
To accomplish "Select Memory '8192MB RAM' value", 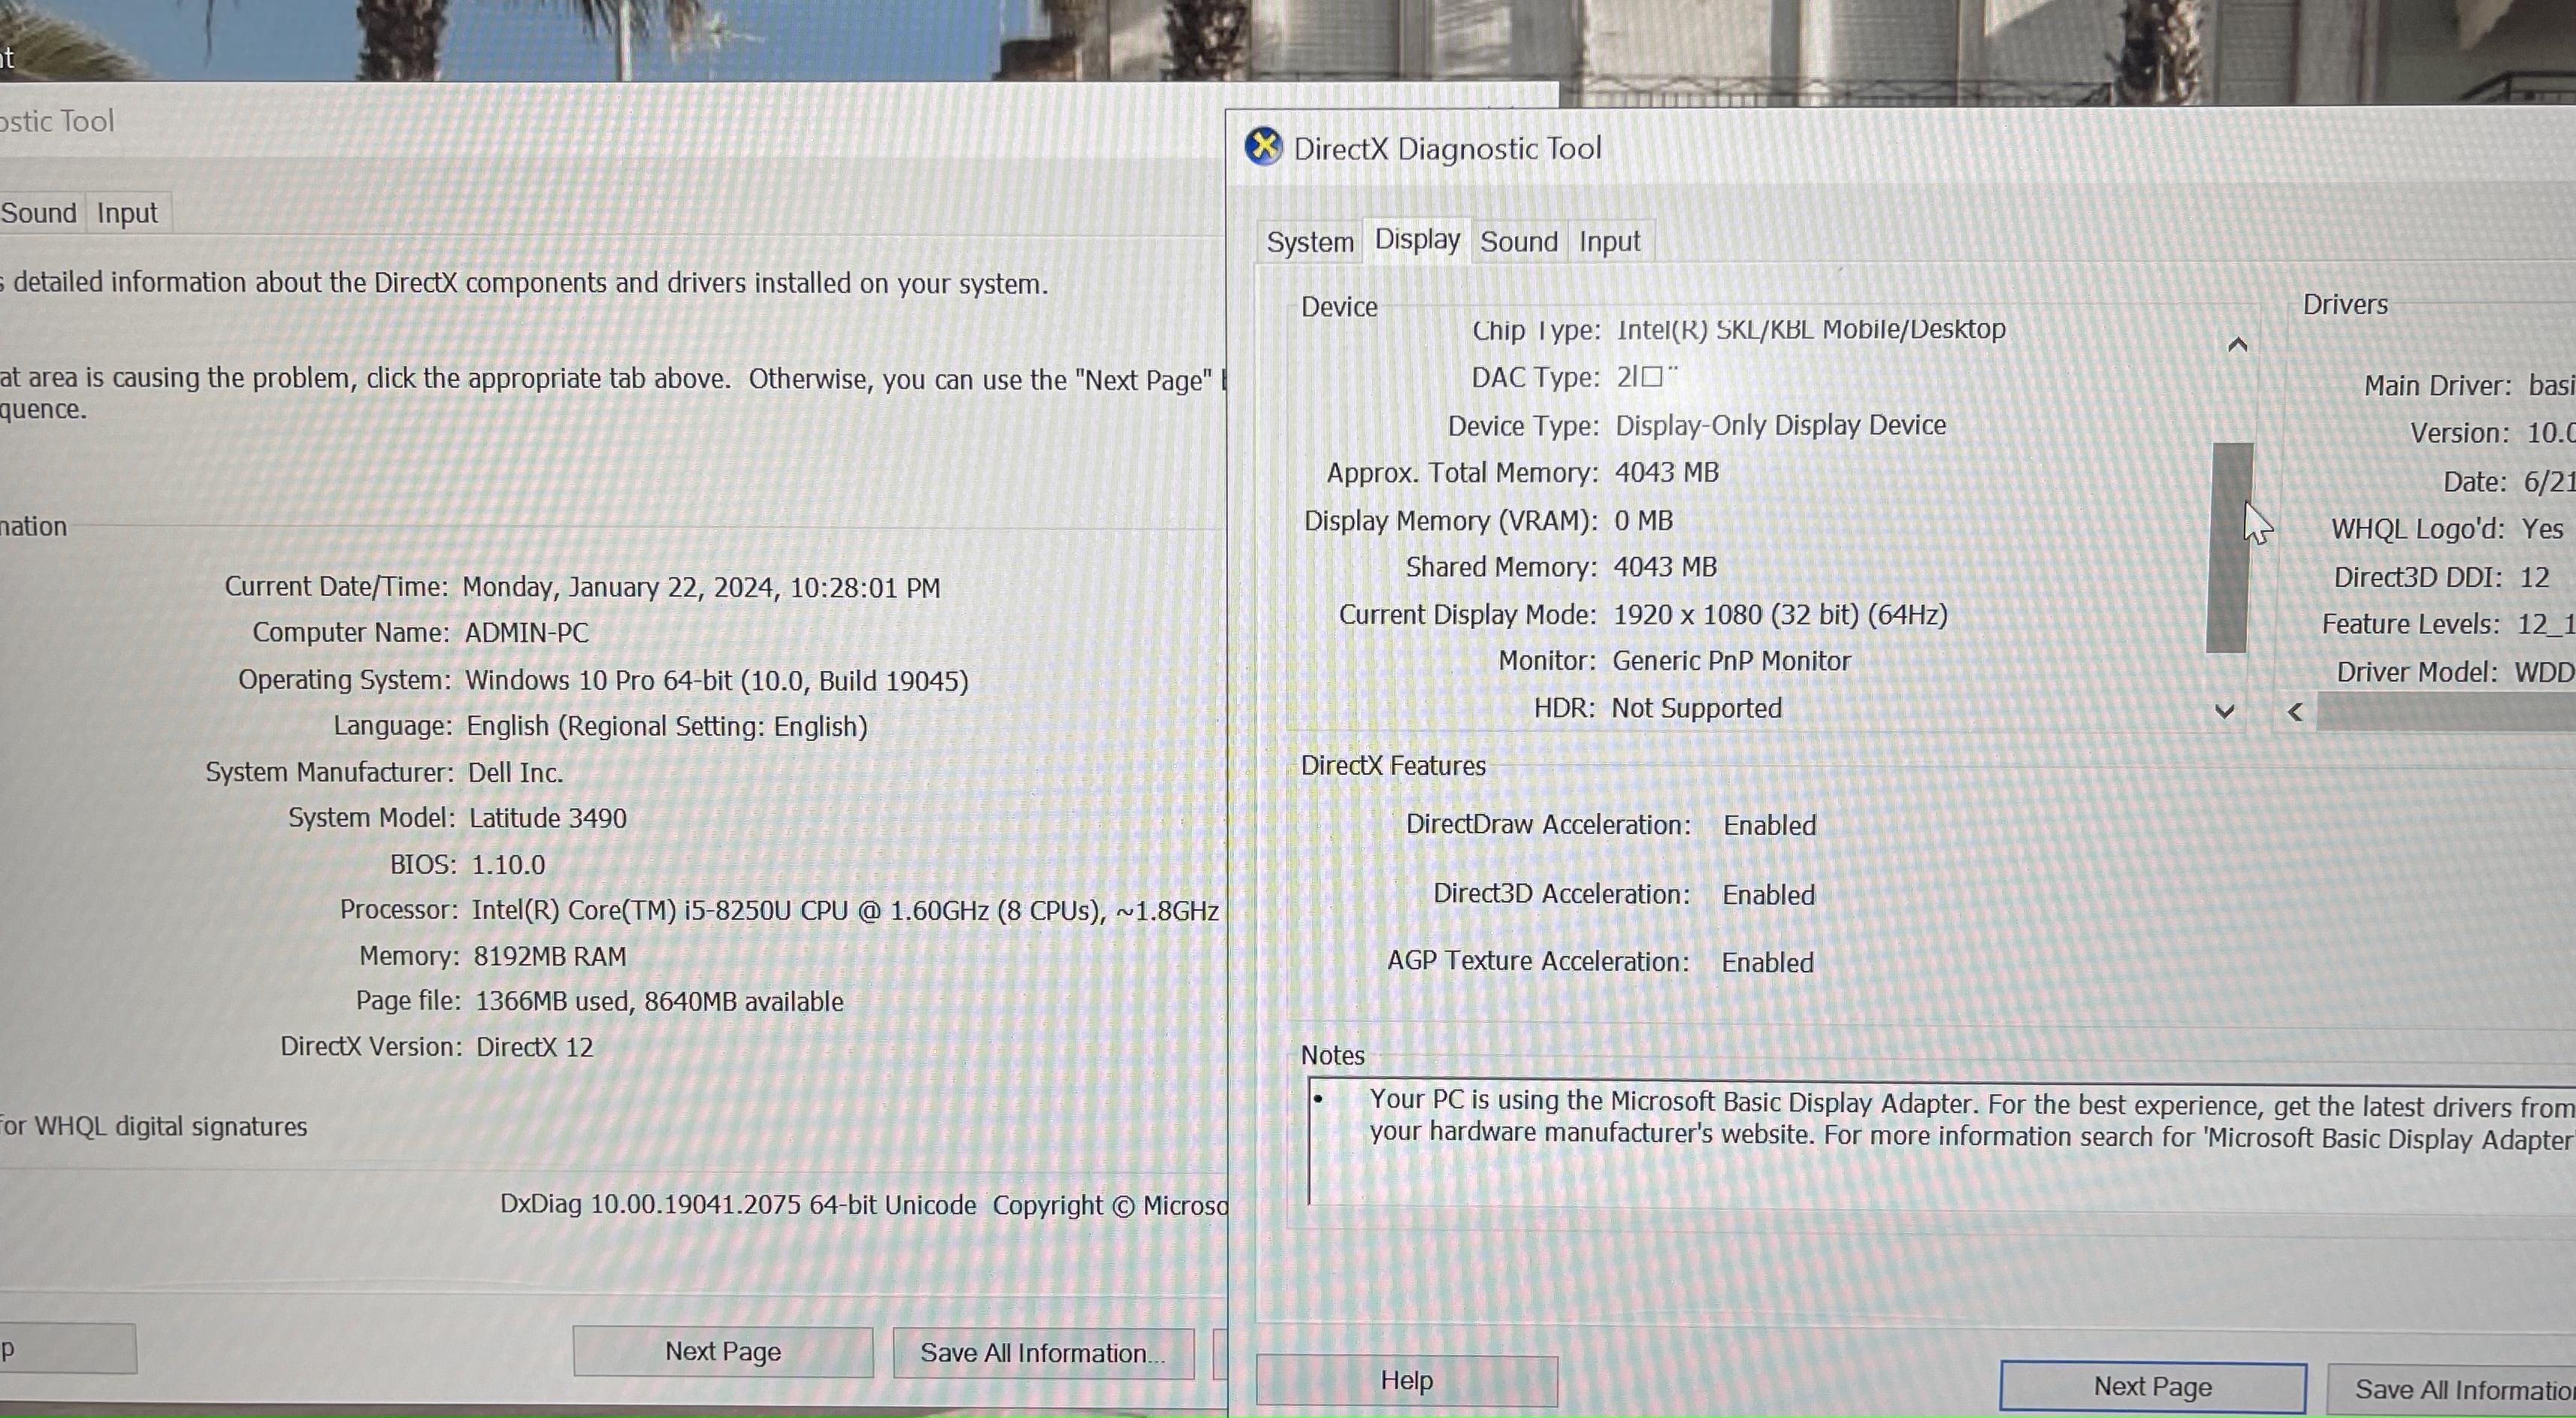I will tap(549, 956).
